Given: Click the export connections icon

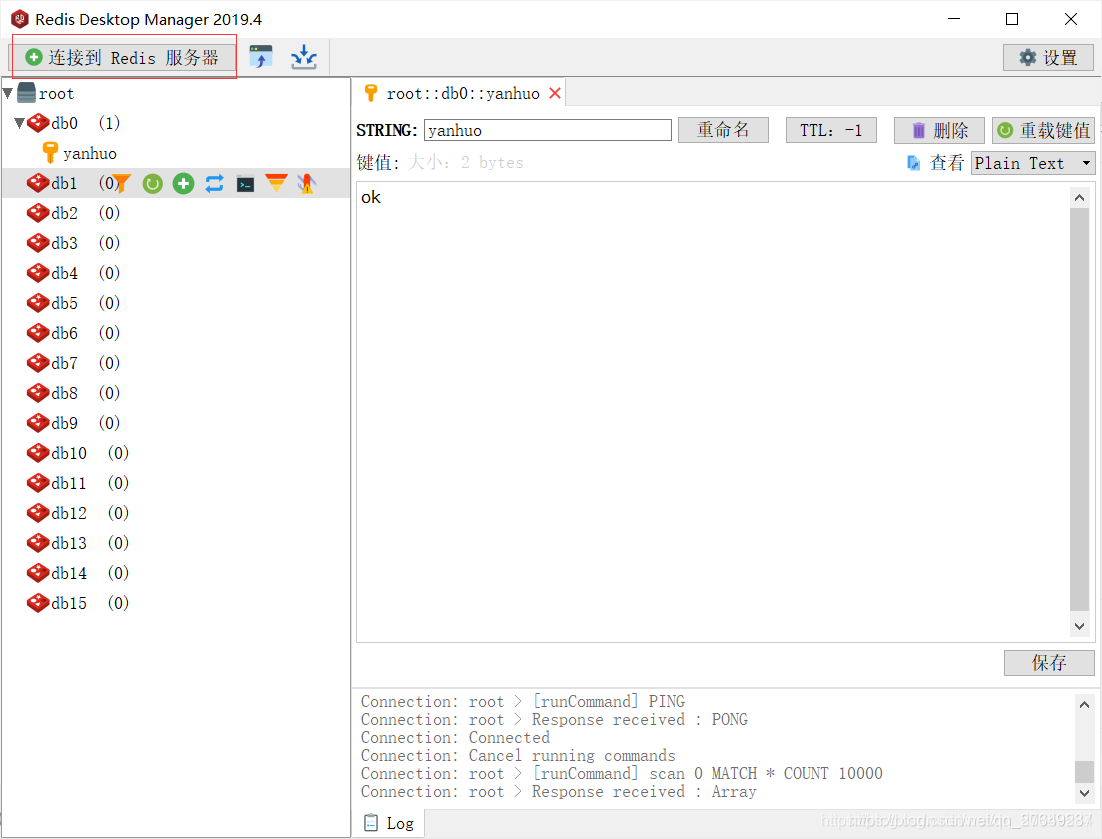Looking at the screenshot, I should pos(304,57).
